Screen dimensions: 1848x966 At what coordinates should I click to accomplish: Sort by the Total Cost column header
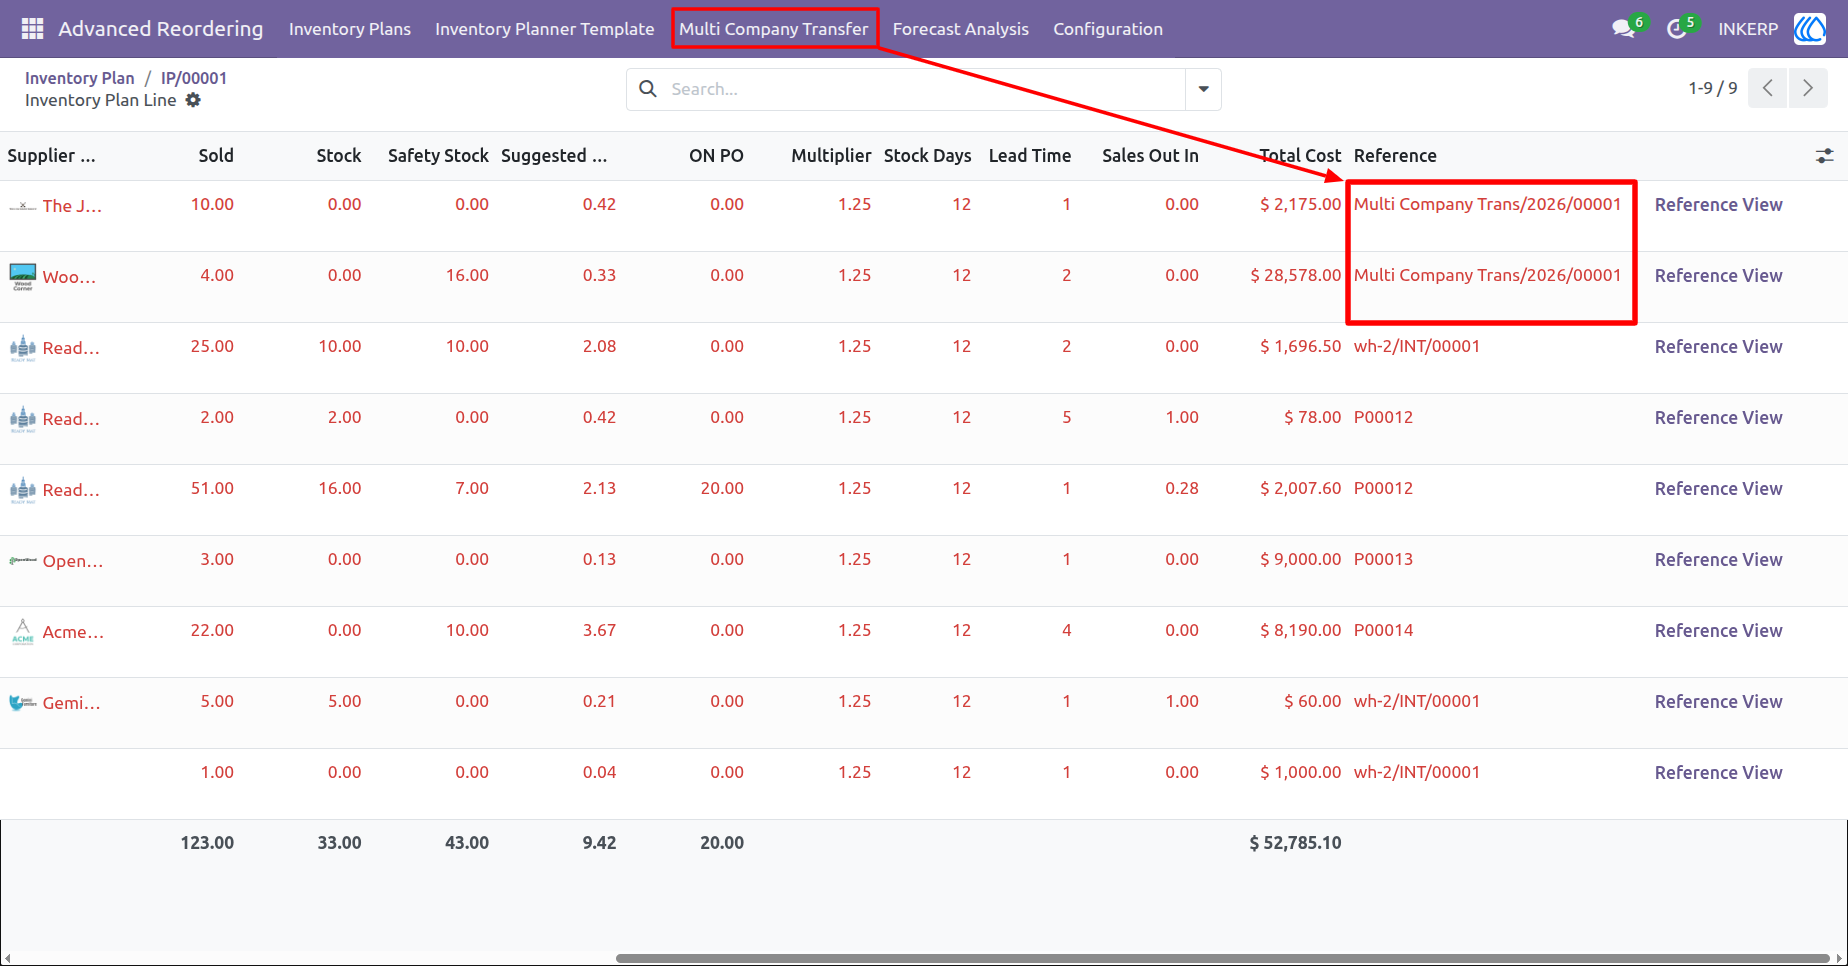(1300, 156)
